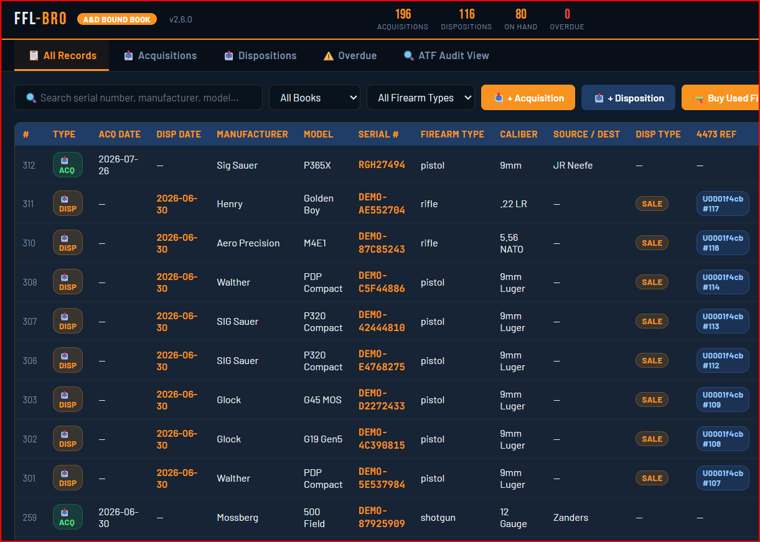The image size is (760, 542).
Task: Switch to the Acquisitions tab
Action: point(160,56)
